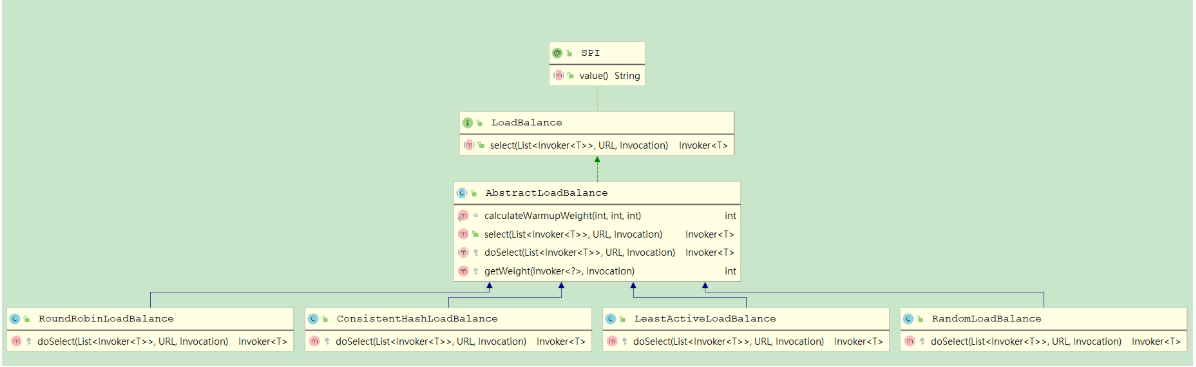The width and height of the screenshot is (1196, 367).
Task: Click the SPI annotation type icon
Action: coord(558,53)
